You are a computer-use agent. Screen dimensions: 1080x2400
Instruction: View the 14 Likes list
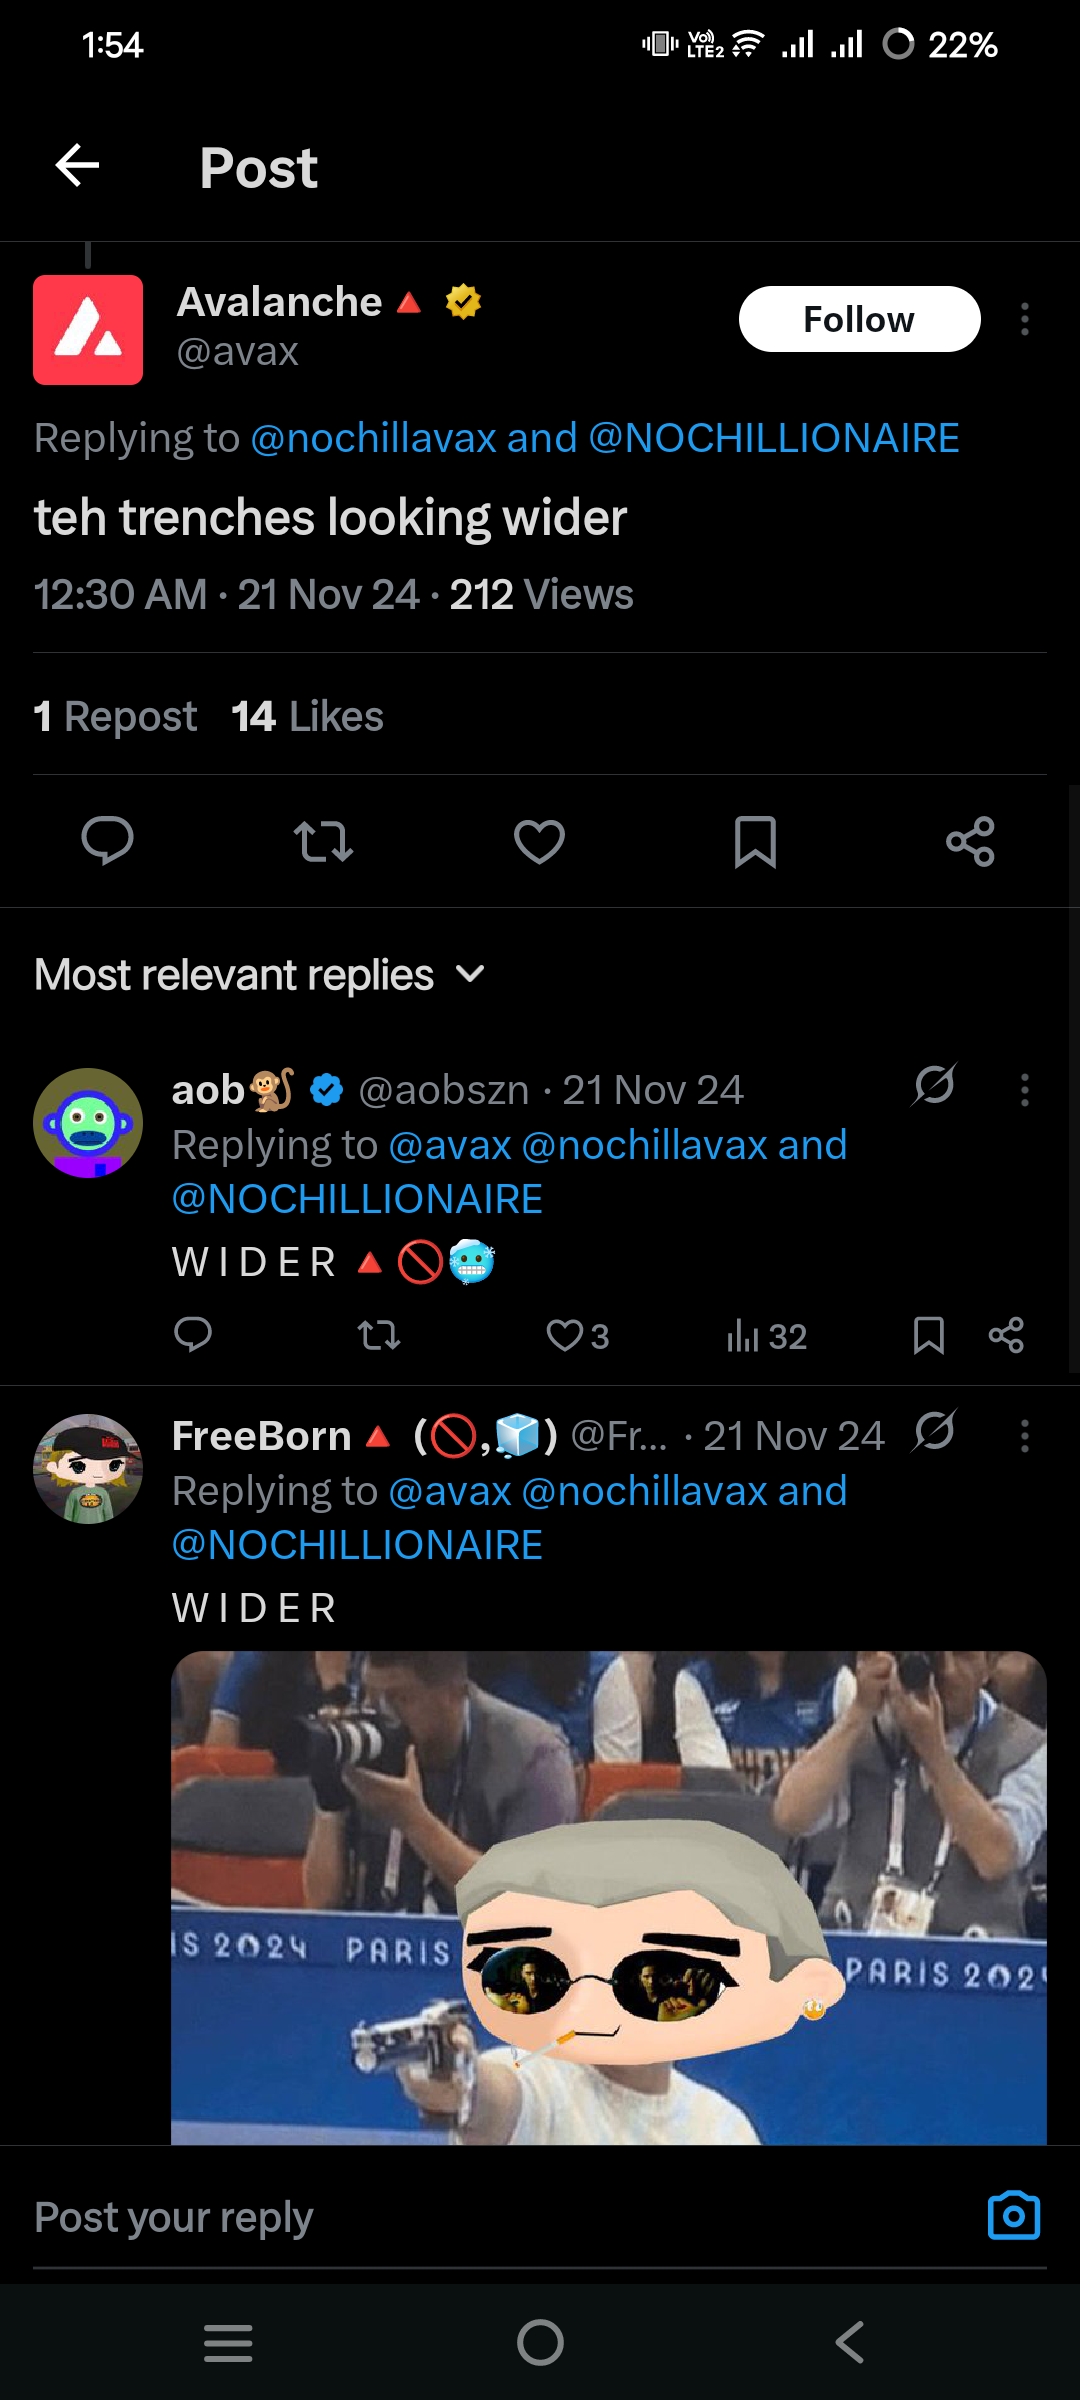coord(307,716)
